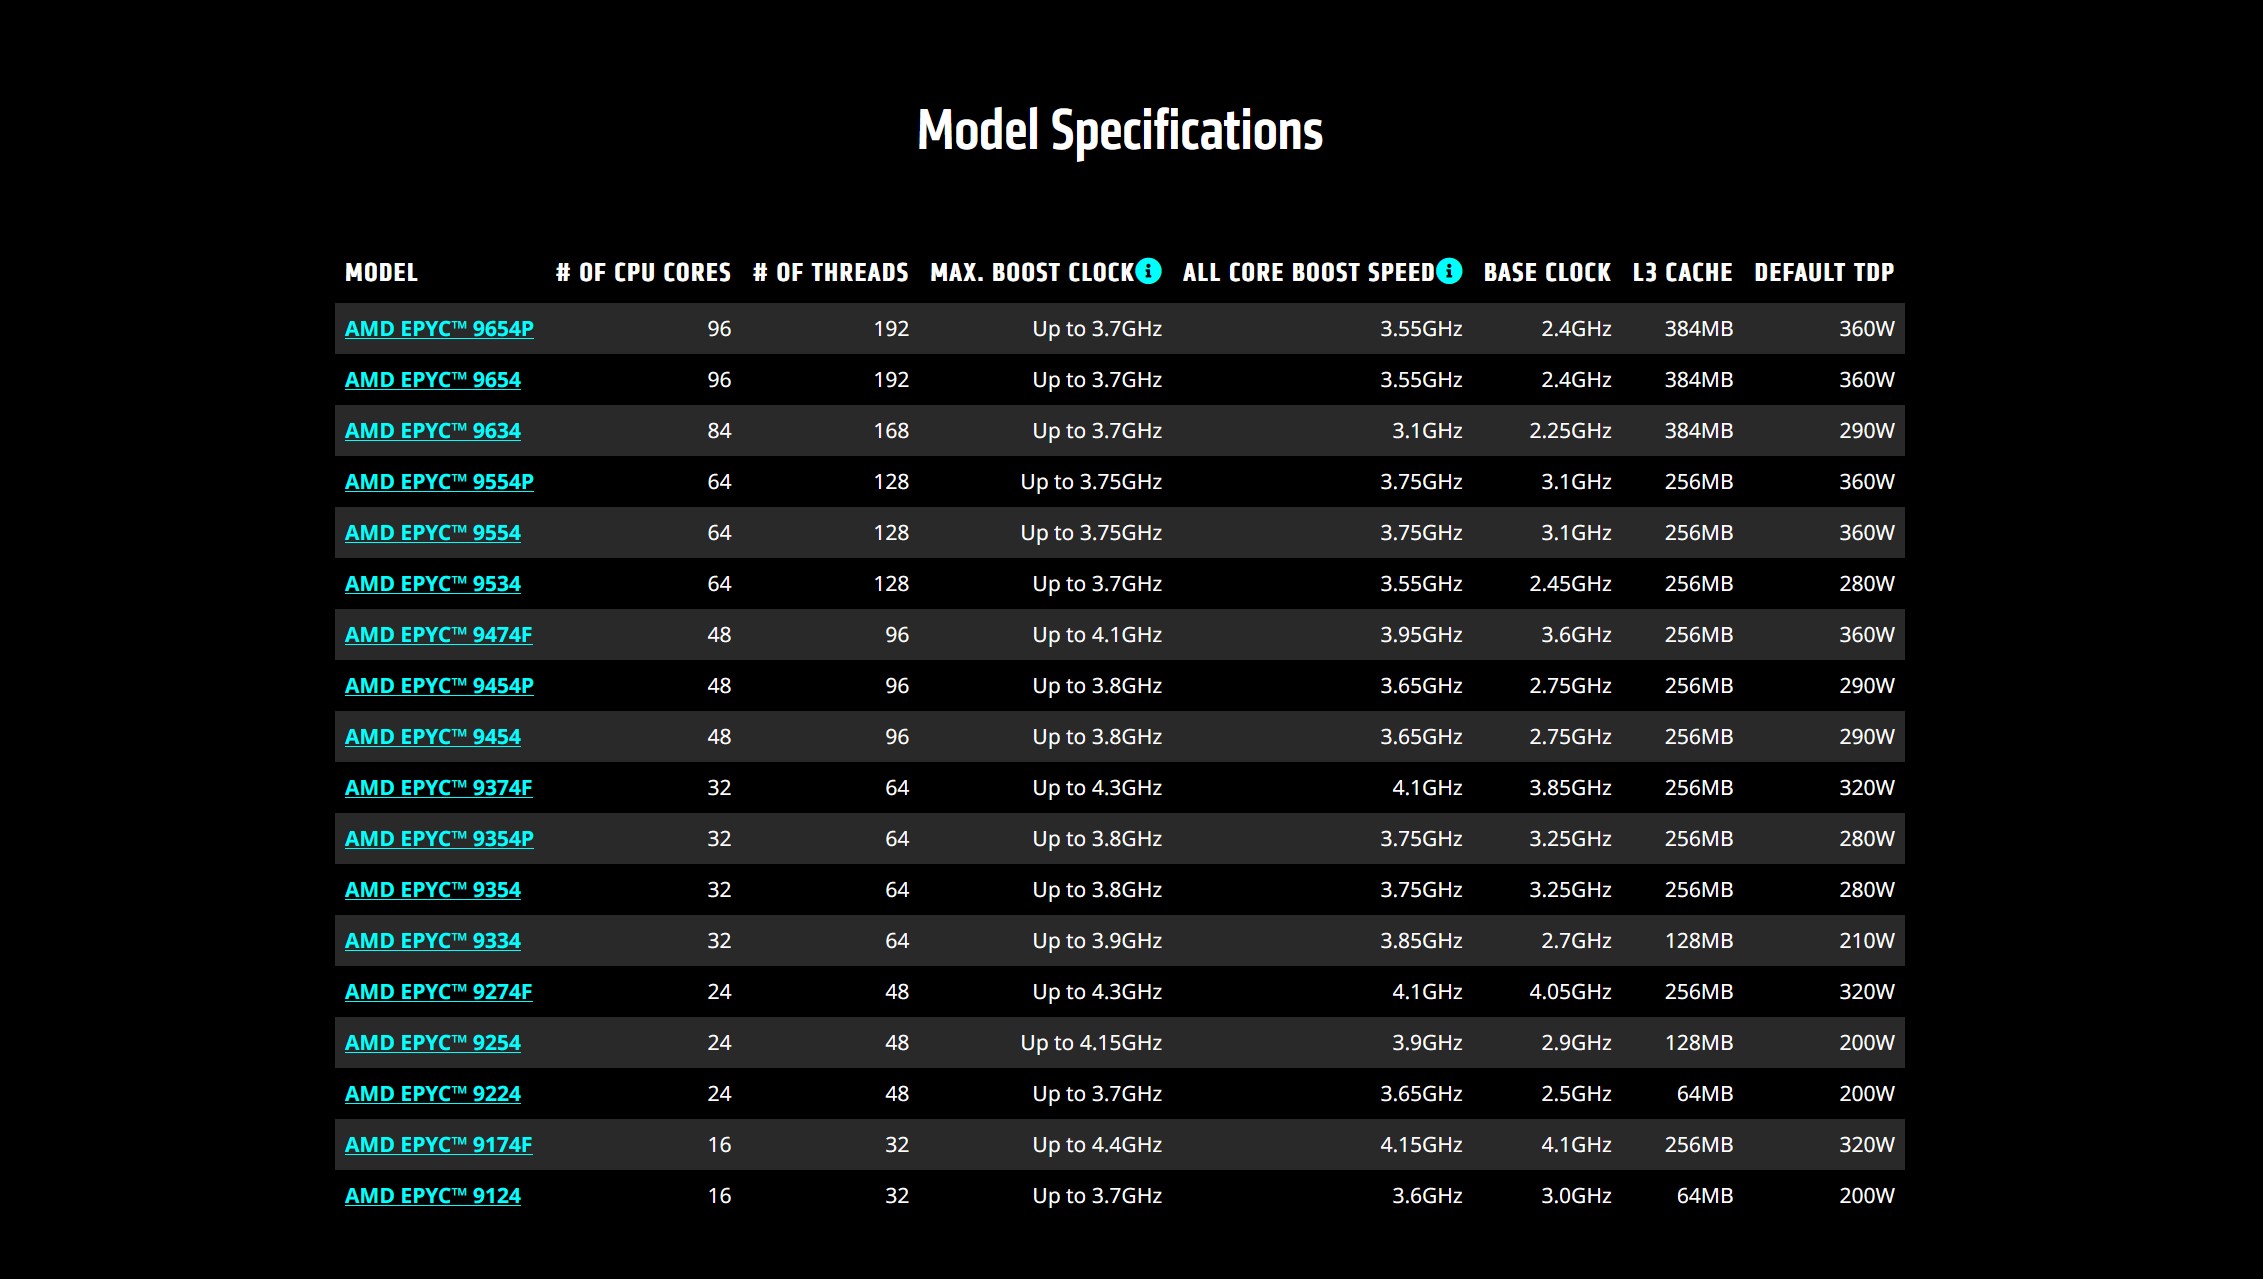Select the AMD EPYC 9254 link
2263x1279 pixels.
pos(432,1043)
